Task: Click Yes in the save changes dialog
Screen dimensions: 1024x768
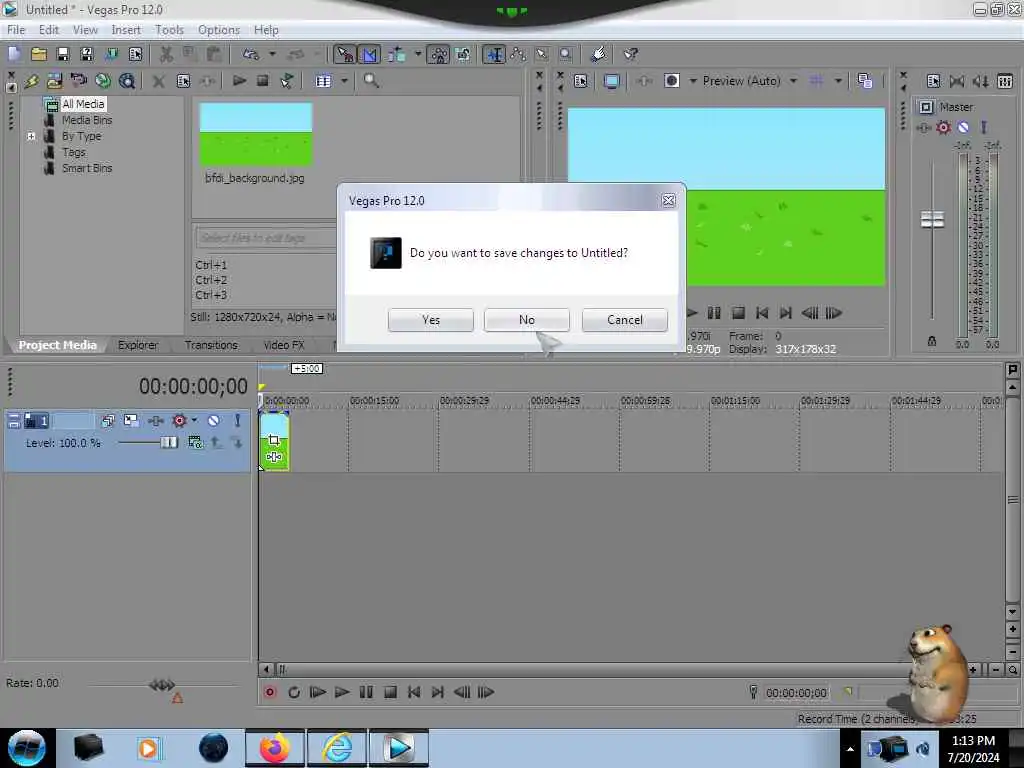Action: click(x=430, y=320)
